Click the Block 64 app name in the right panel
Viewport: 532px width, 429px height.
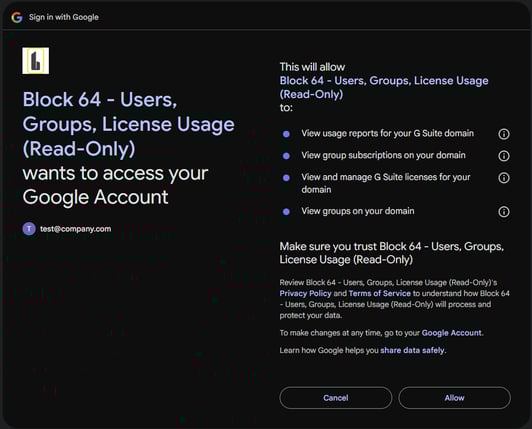(384, 87)
